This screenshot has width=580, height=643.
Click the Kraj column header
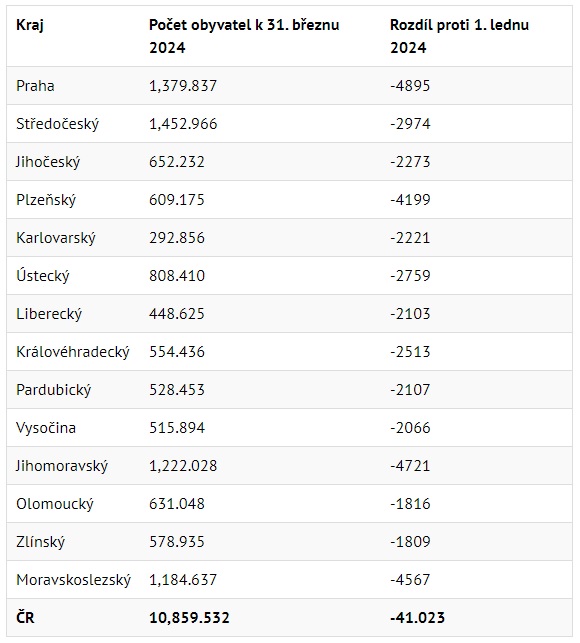pyautogui.click(x=30, y=25)
